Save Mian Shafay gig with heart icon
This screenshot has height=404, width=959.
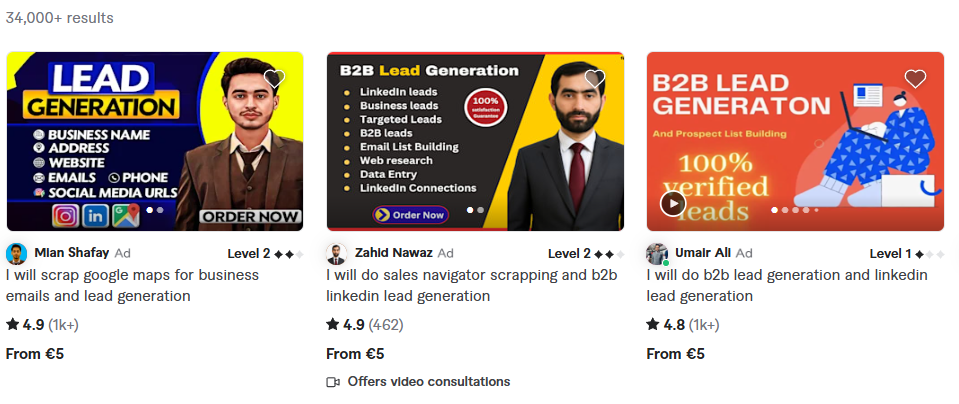[x=275, y=79]
